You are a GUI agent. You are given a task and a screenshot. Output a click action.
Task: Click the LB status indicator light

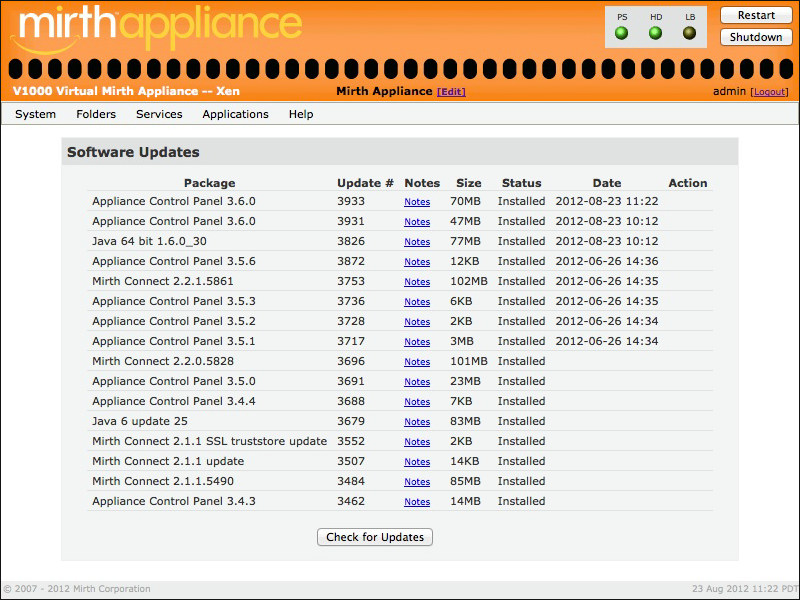tap(689, 34)
